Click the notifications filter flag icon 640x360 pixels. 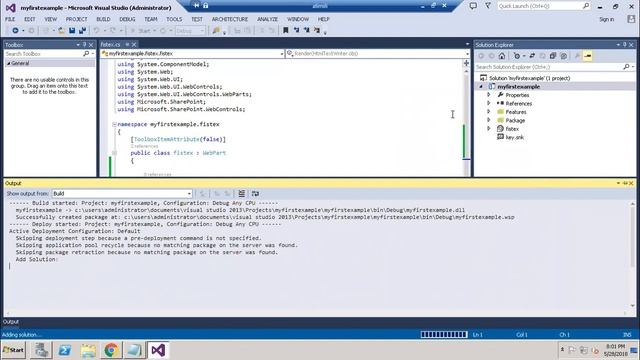[488, 6]
